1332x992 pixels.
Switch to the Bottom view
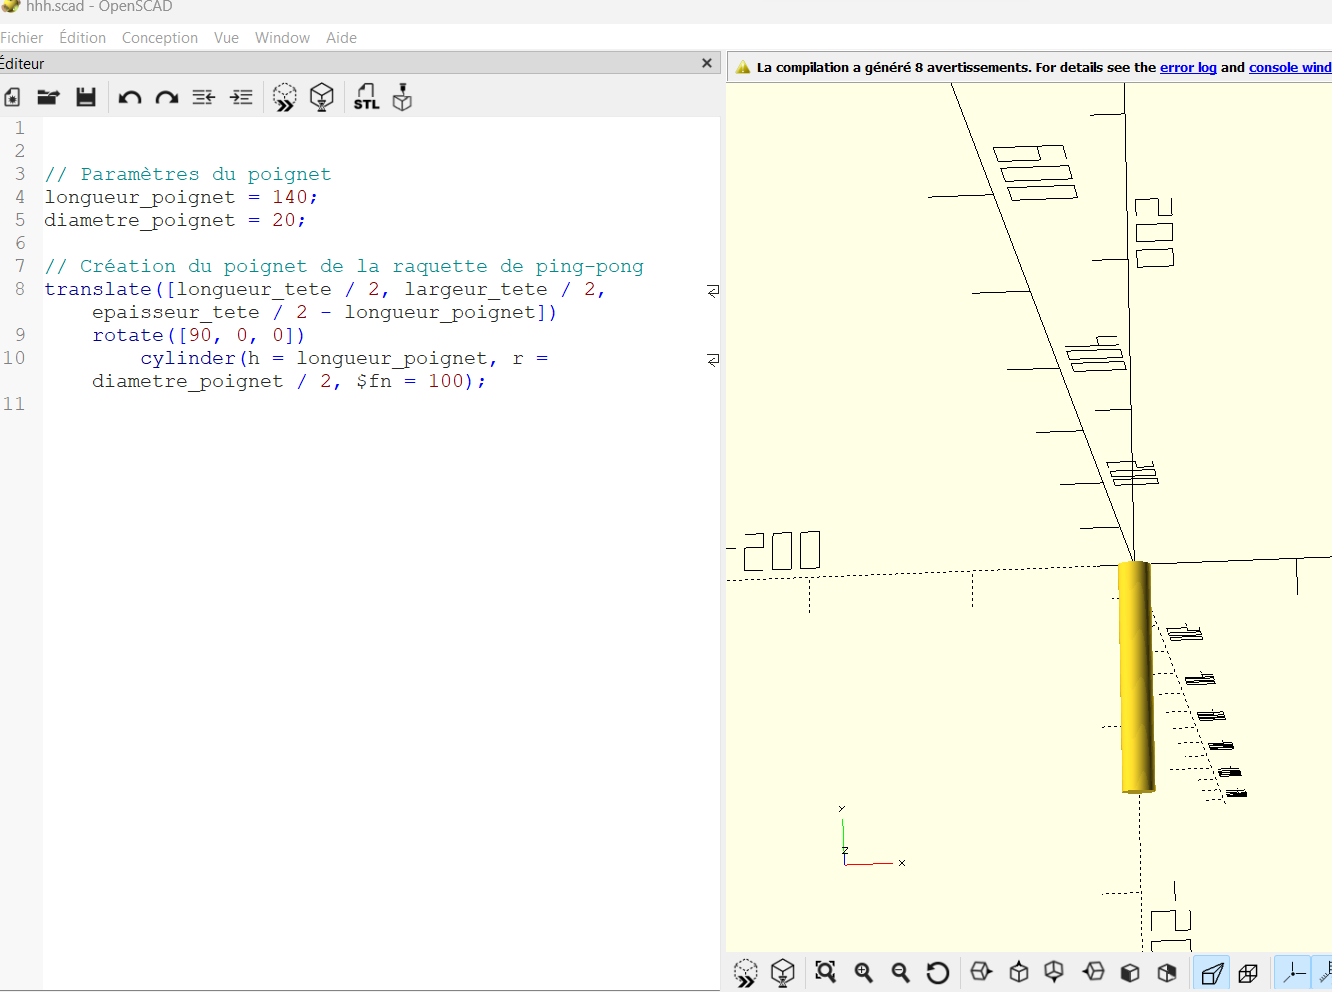1054,972
